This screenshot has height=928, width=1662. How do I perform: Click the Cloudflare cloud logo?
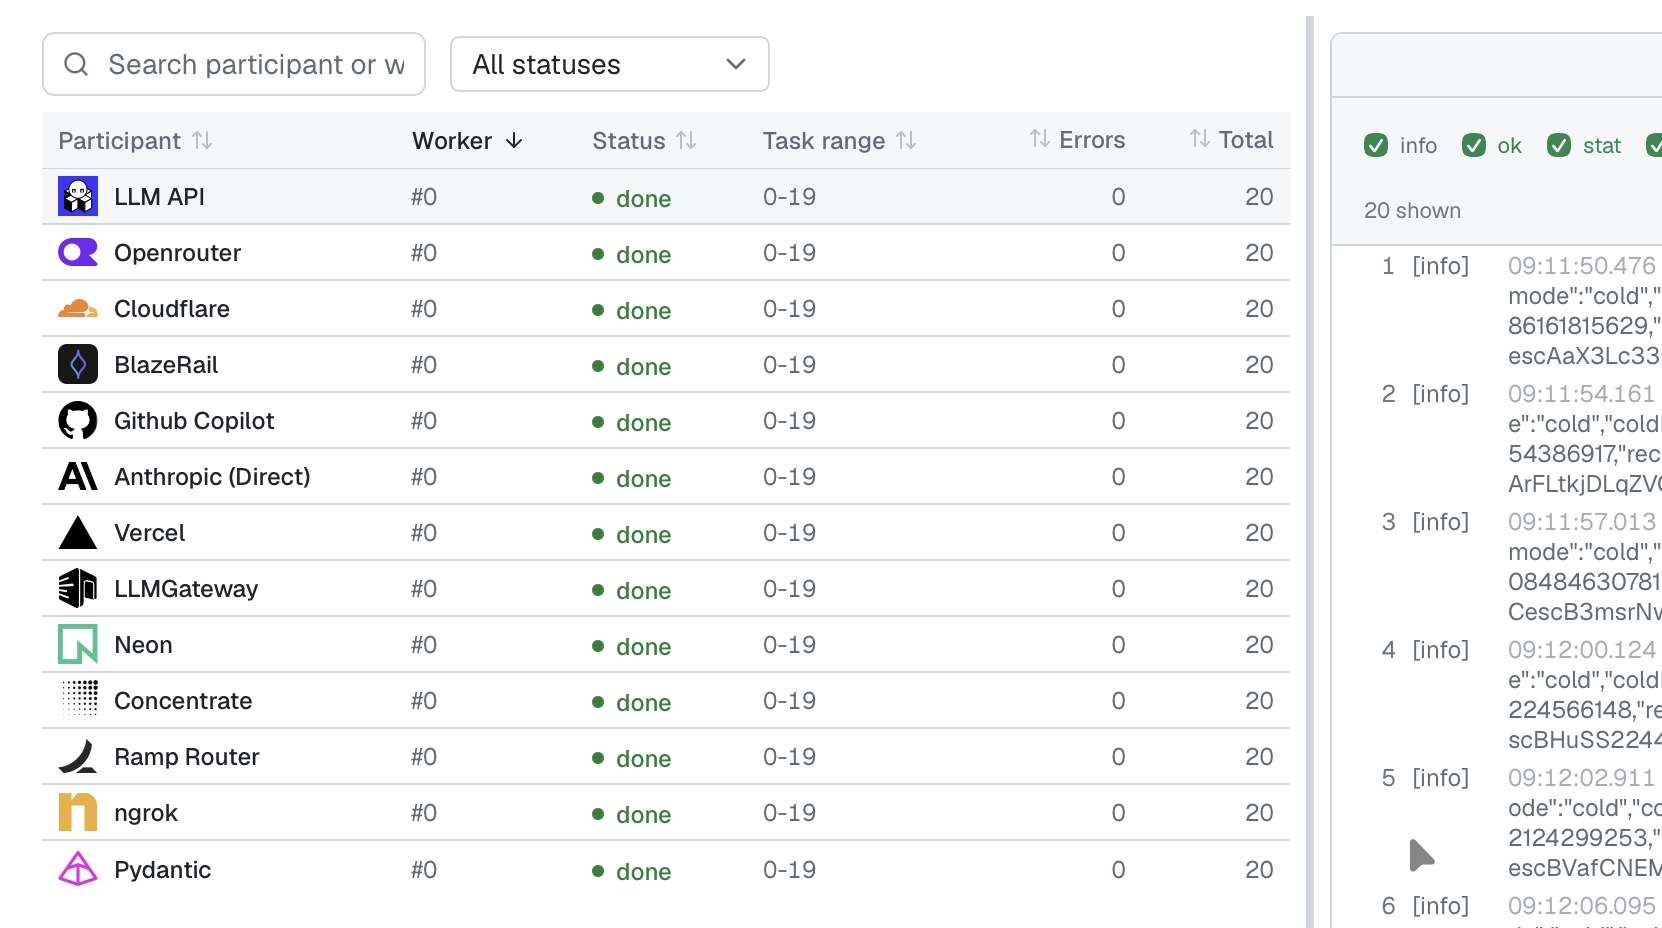click(x=78, y=308)
